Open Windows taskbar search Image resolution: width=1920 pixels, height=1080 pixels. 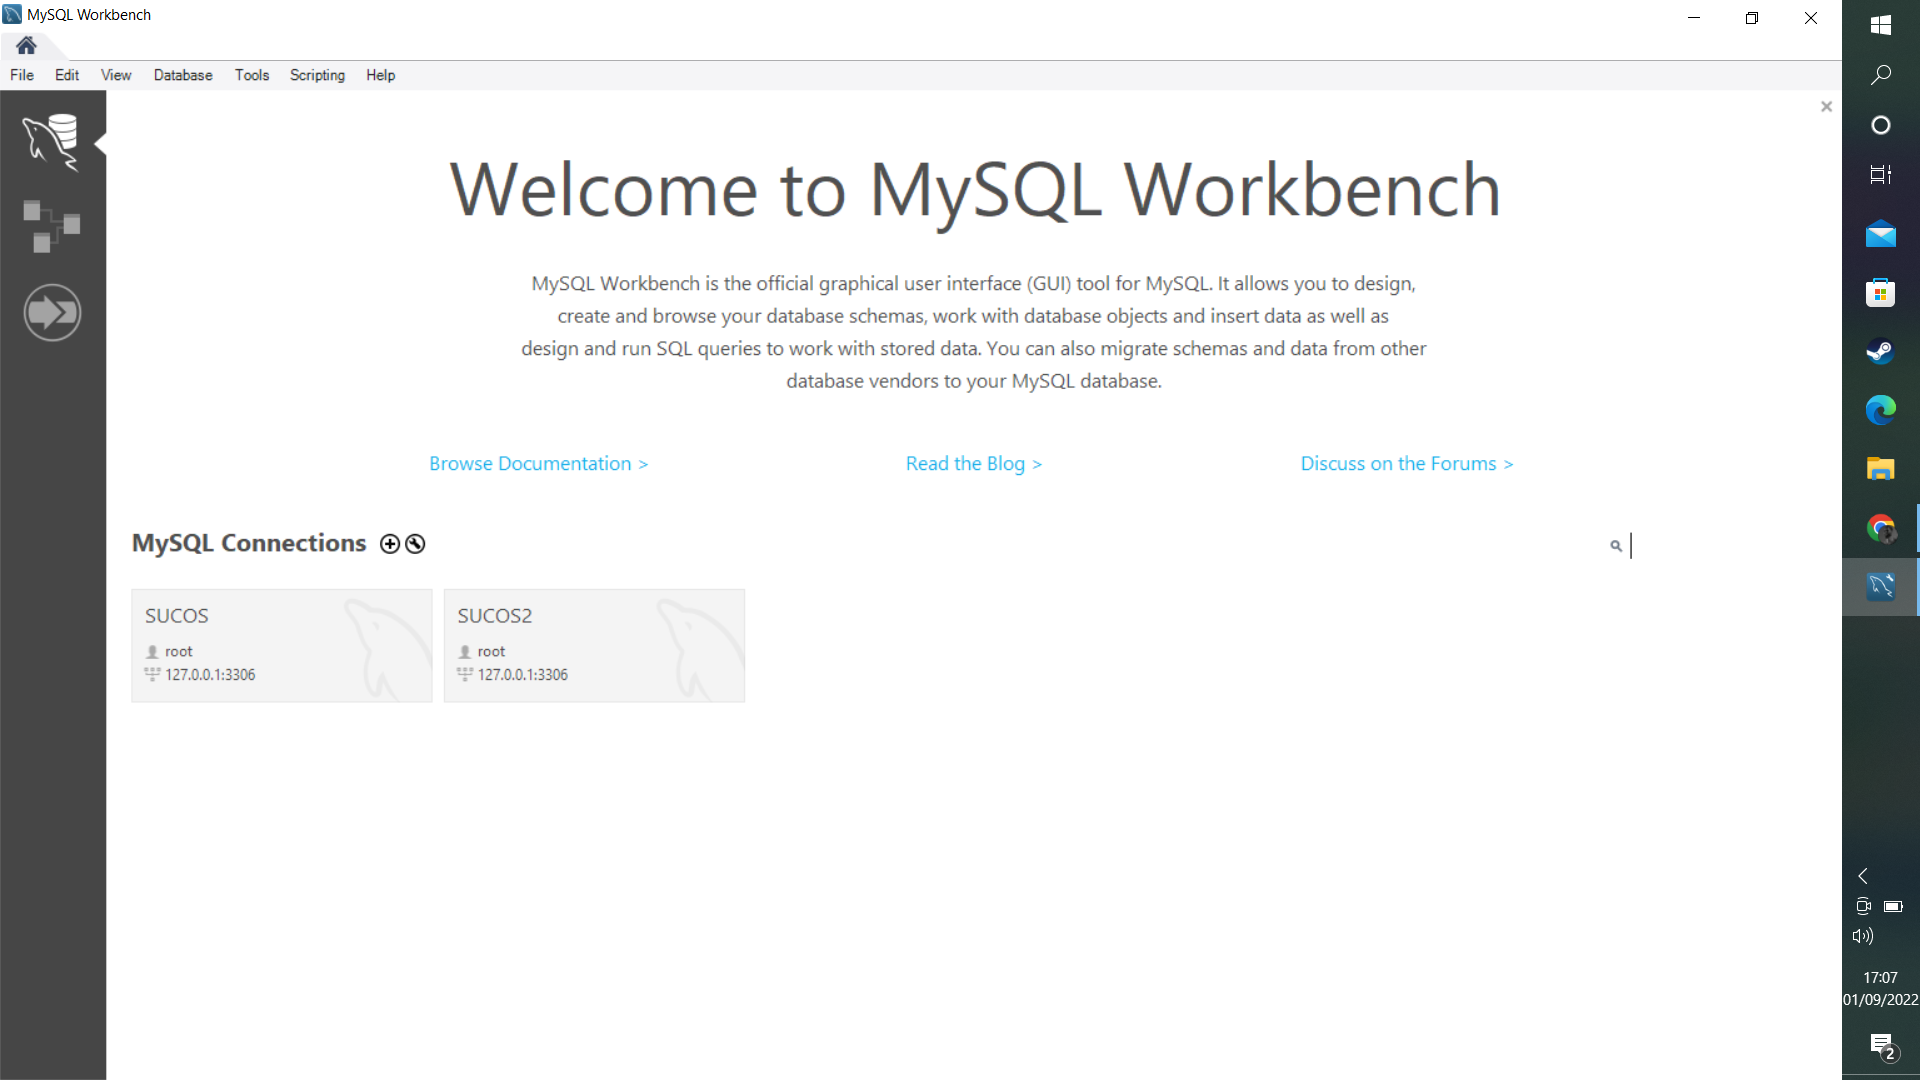click(1880, 75)
